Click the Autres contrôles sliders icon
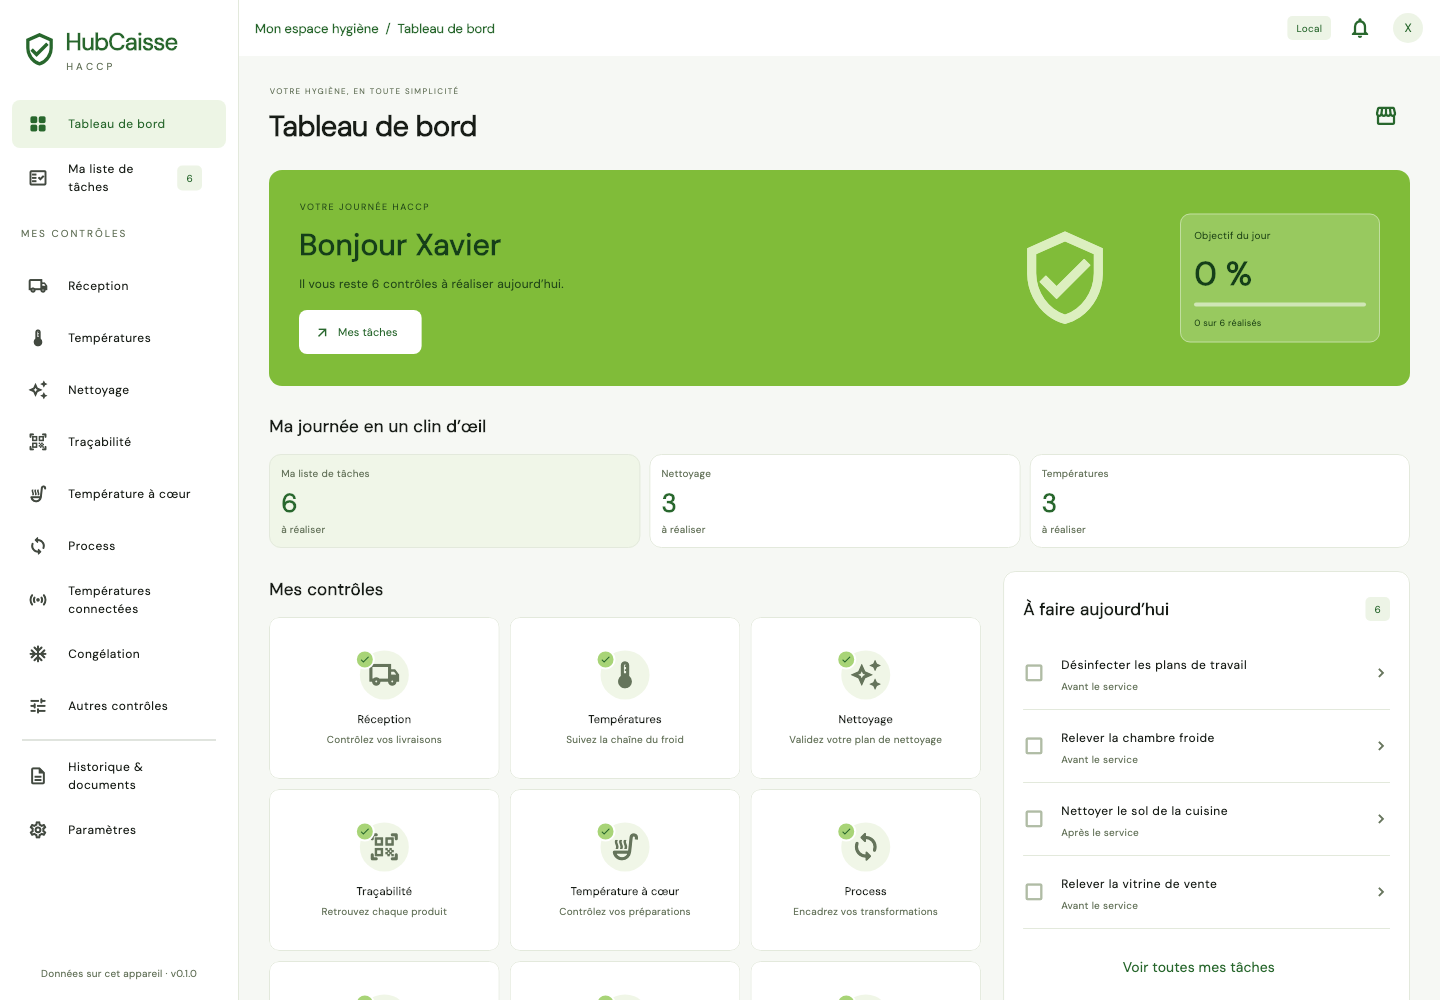1440x1000 pixels. [38, 706]
